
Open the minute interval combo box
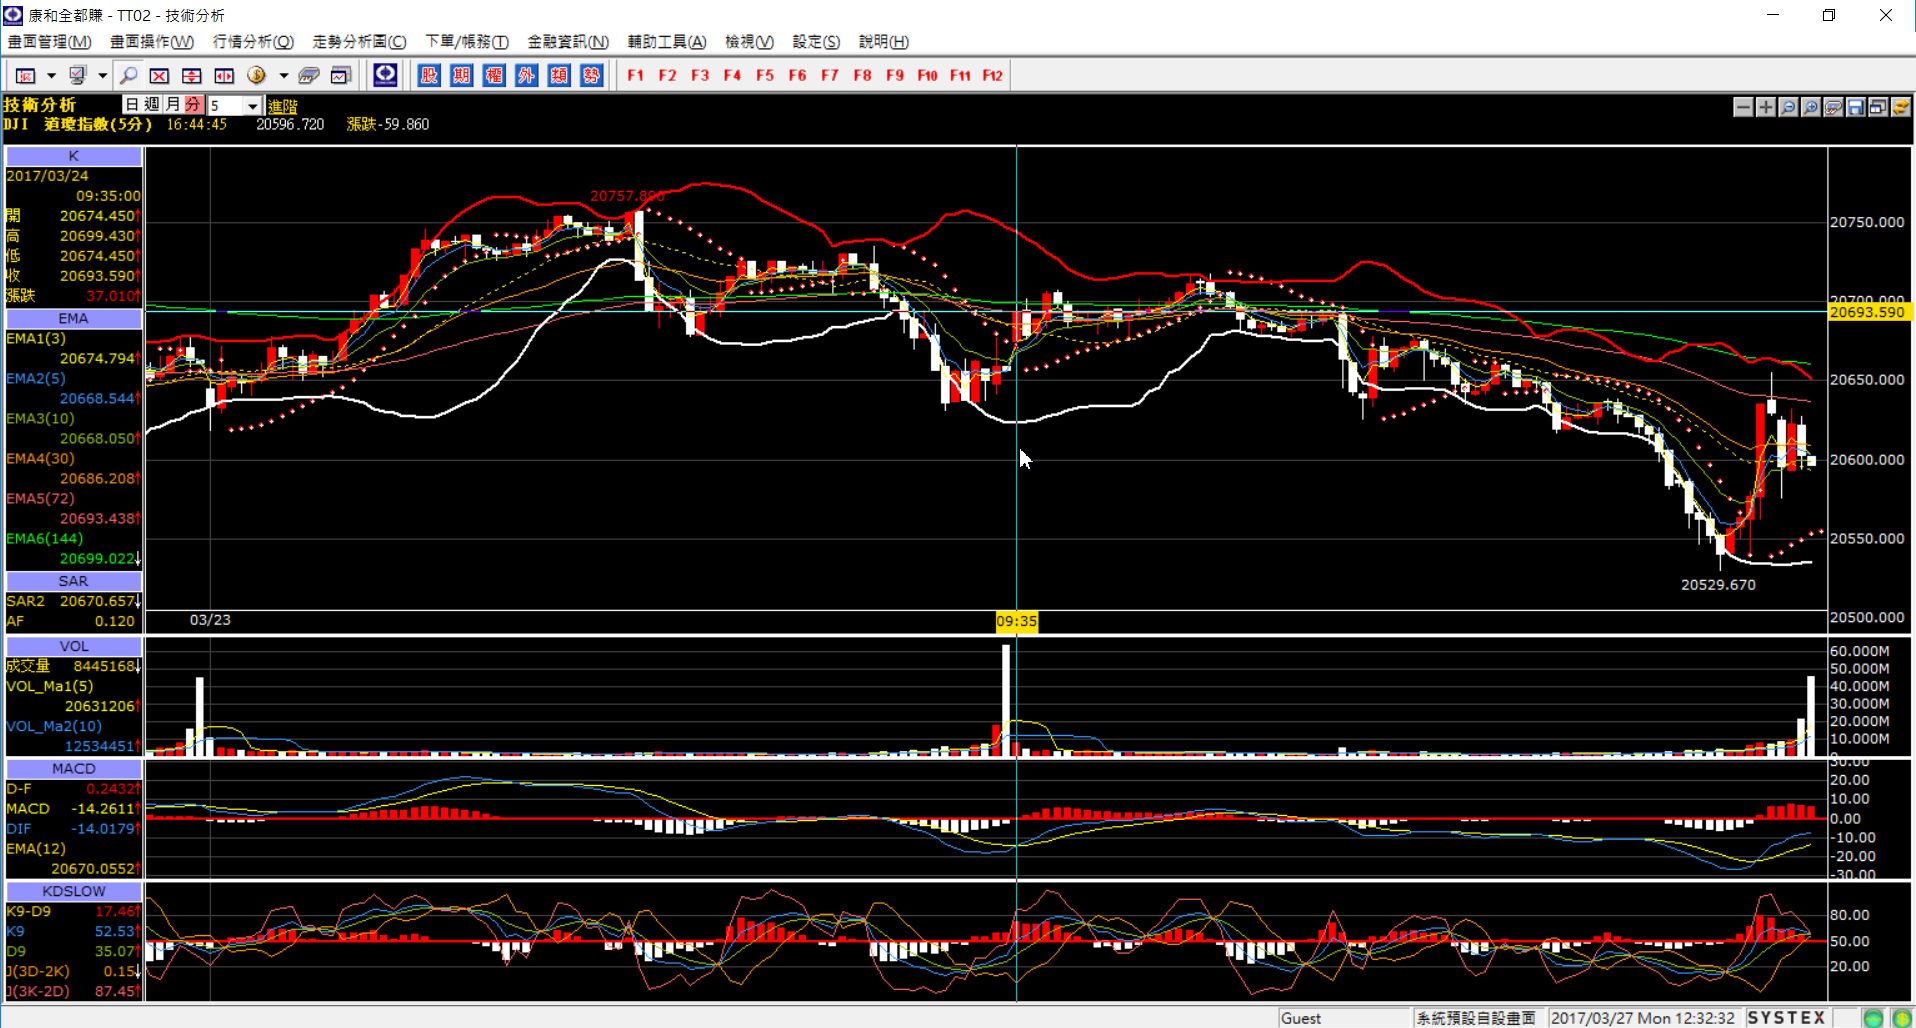pos(235,105)
